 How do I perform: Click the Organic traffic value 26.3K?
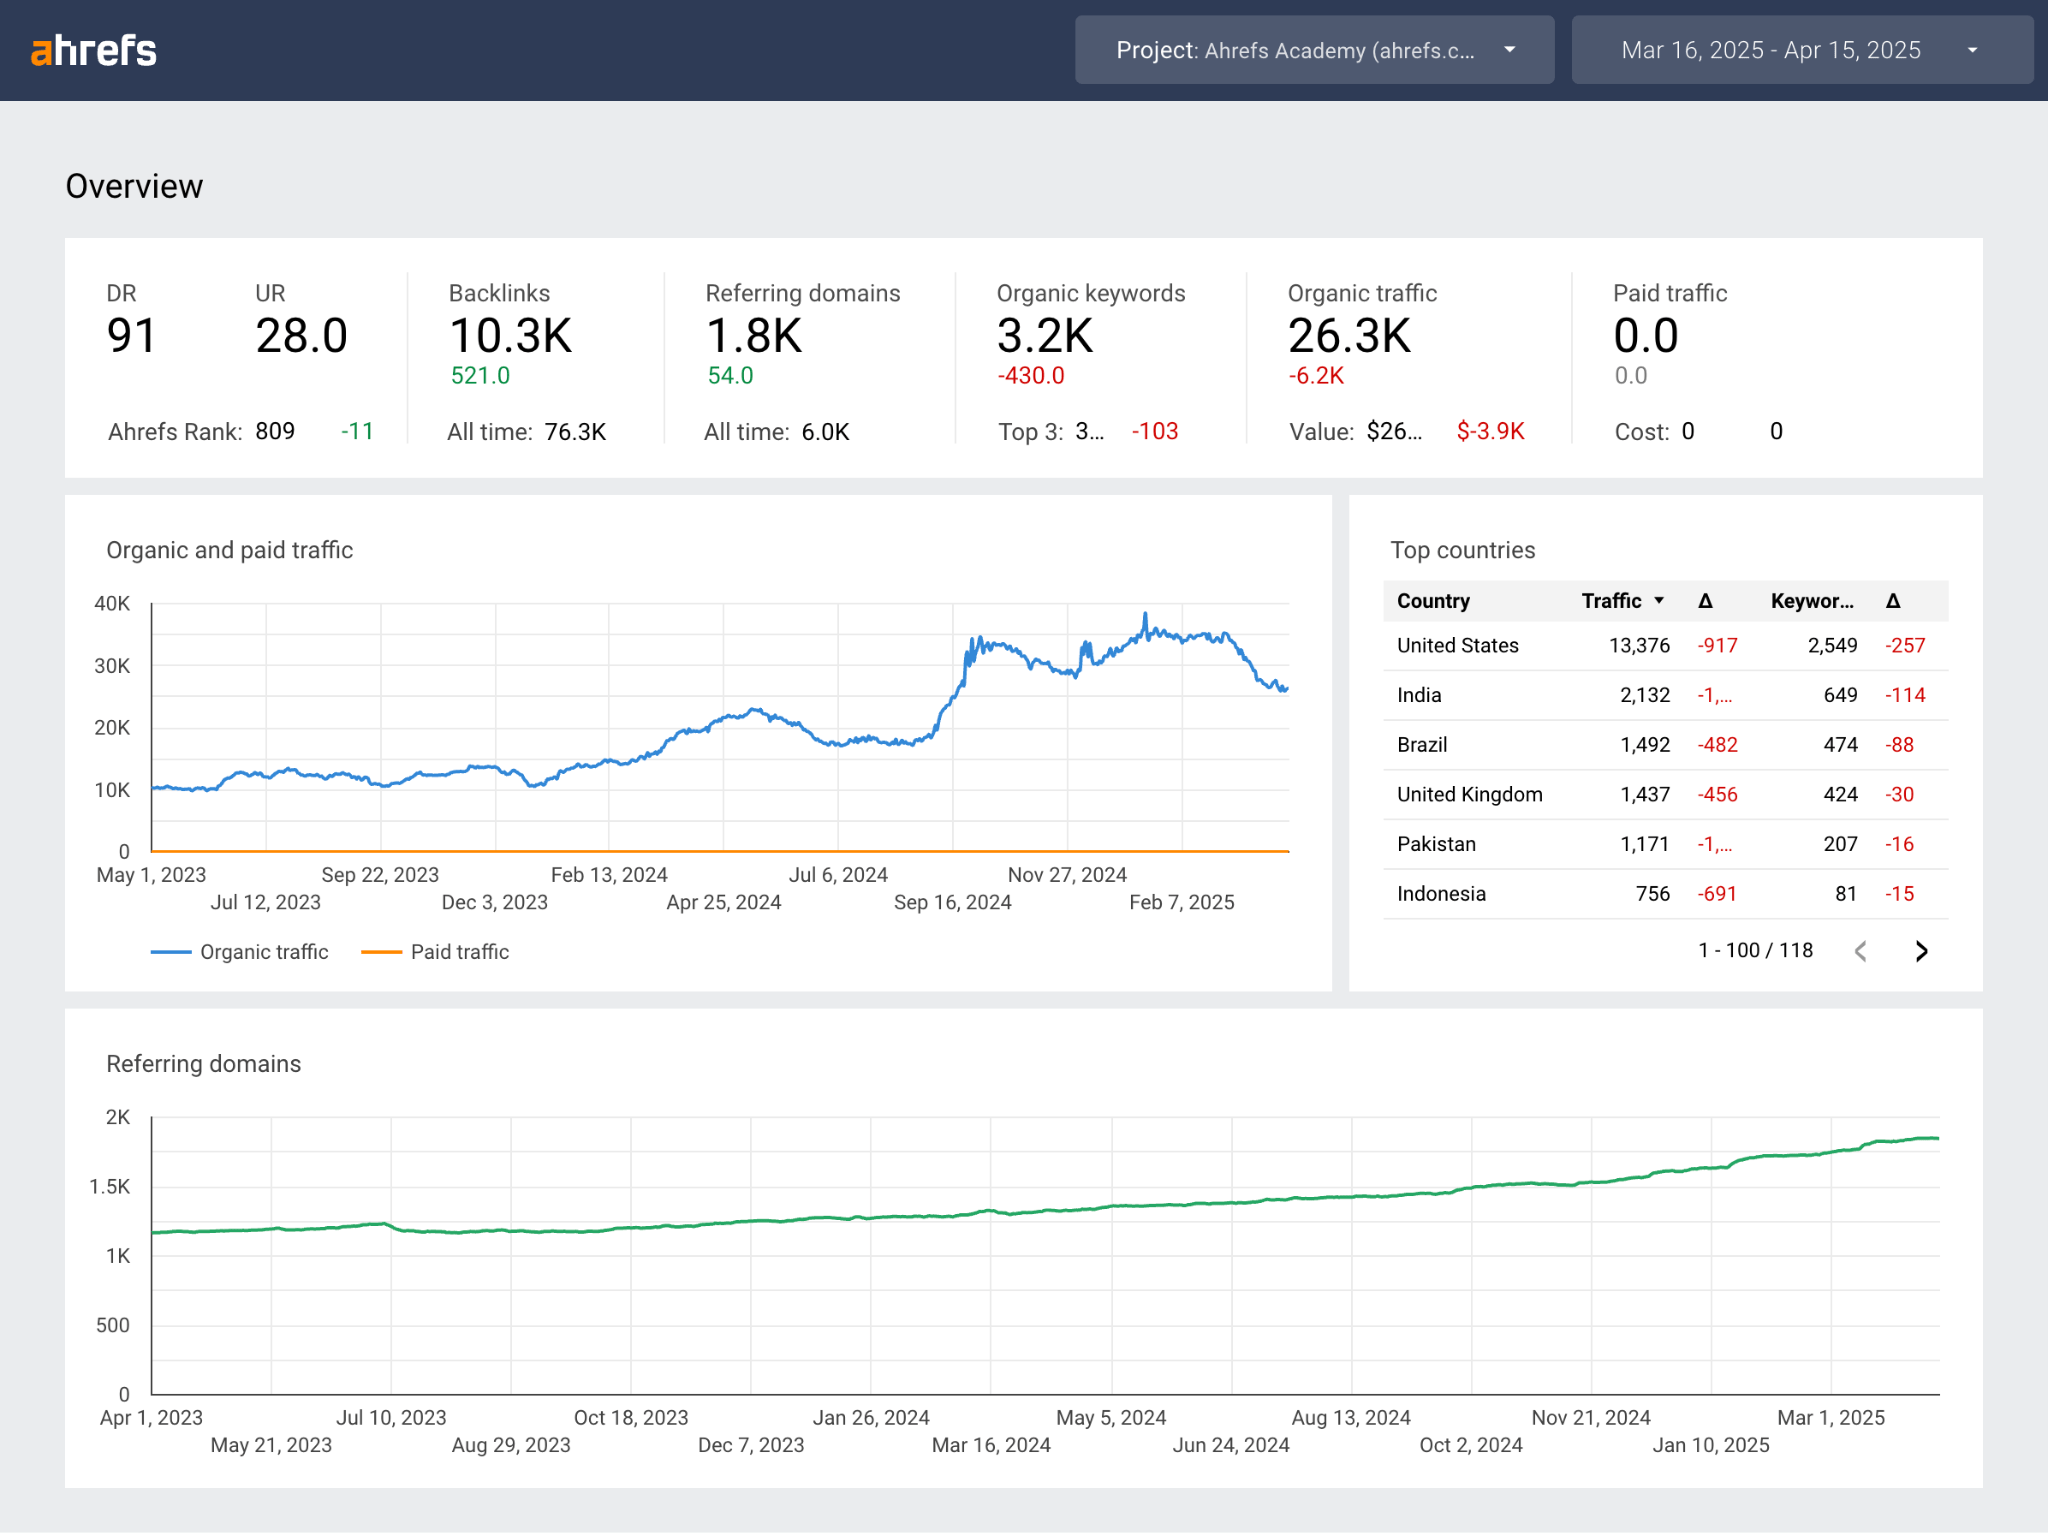pos(1350,336)
